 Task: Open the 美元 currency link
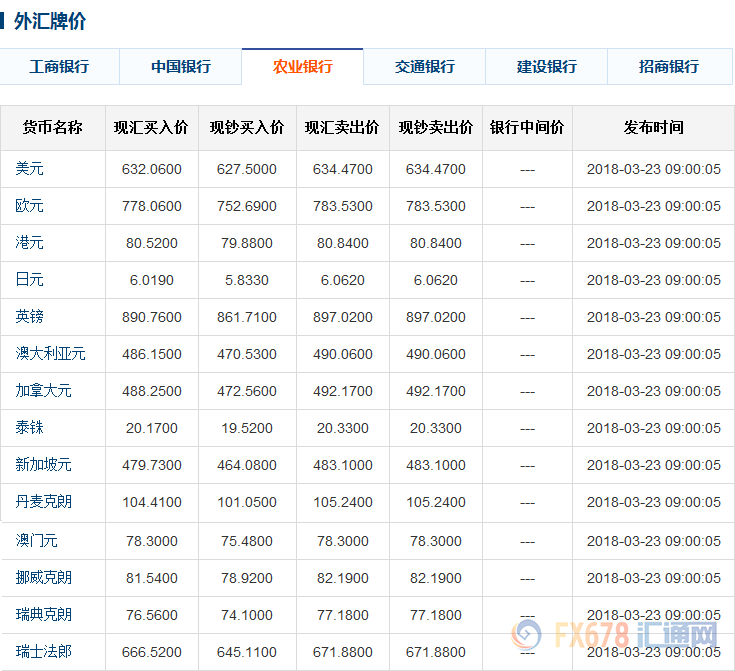click(x=30, y=168)
